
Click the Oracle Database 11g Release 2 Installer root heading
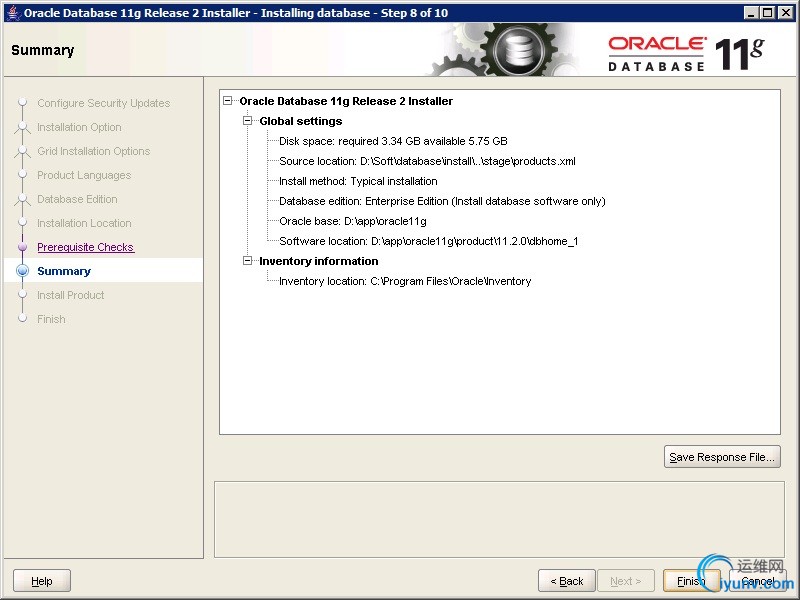(346, 101)
